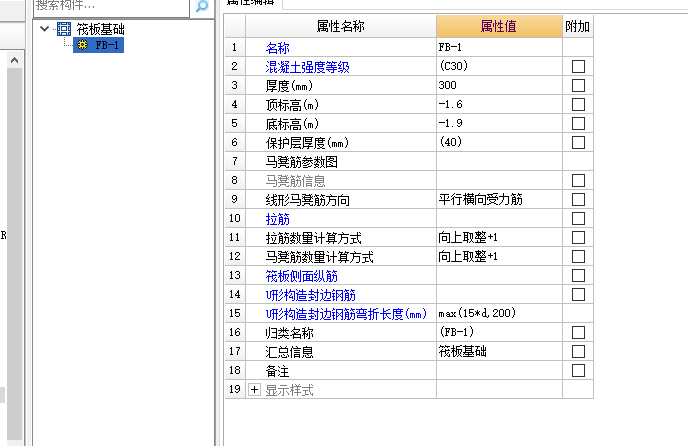
Task: Check the 混凝土强度等级 附加 checkbox
Action: [578, 66]
